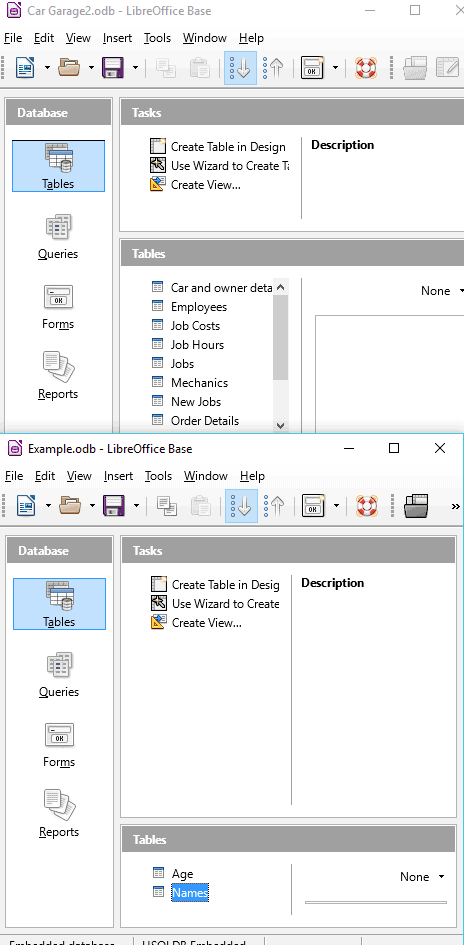Select Mechanics table
This screenshot has width=464, height=945.
coord(190,383)
